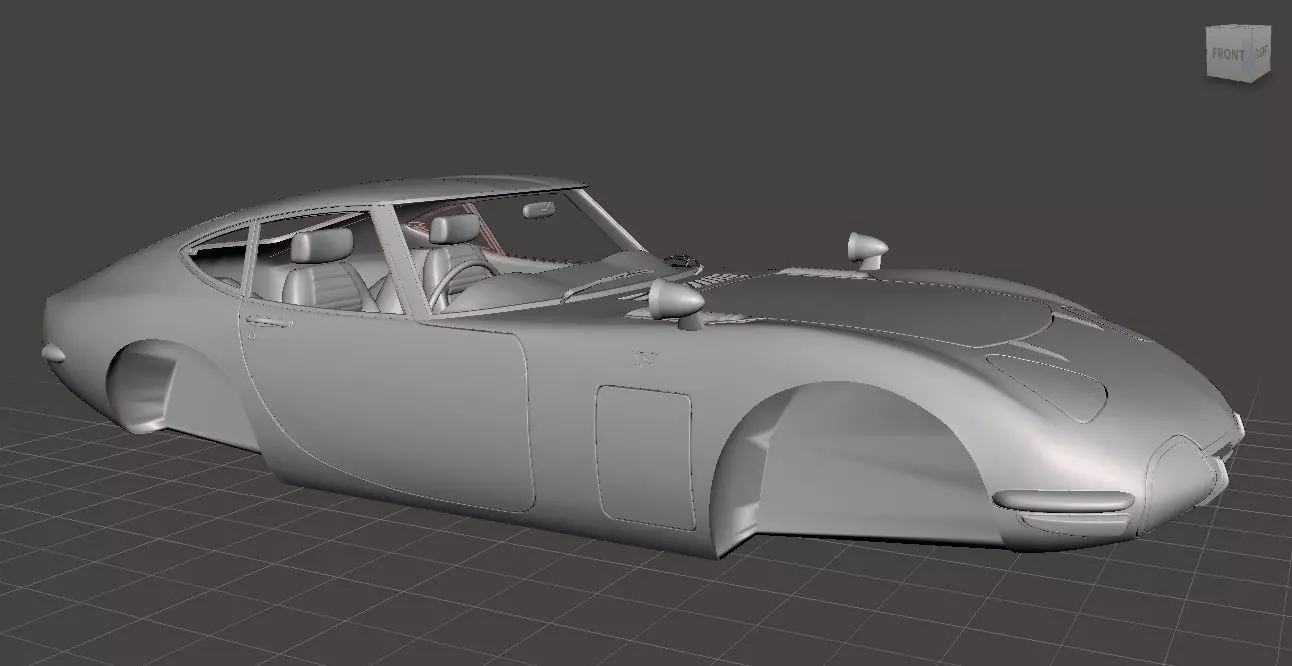Select the fender mirror nearest the windshield

tap(678, 303)
